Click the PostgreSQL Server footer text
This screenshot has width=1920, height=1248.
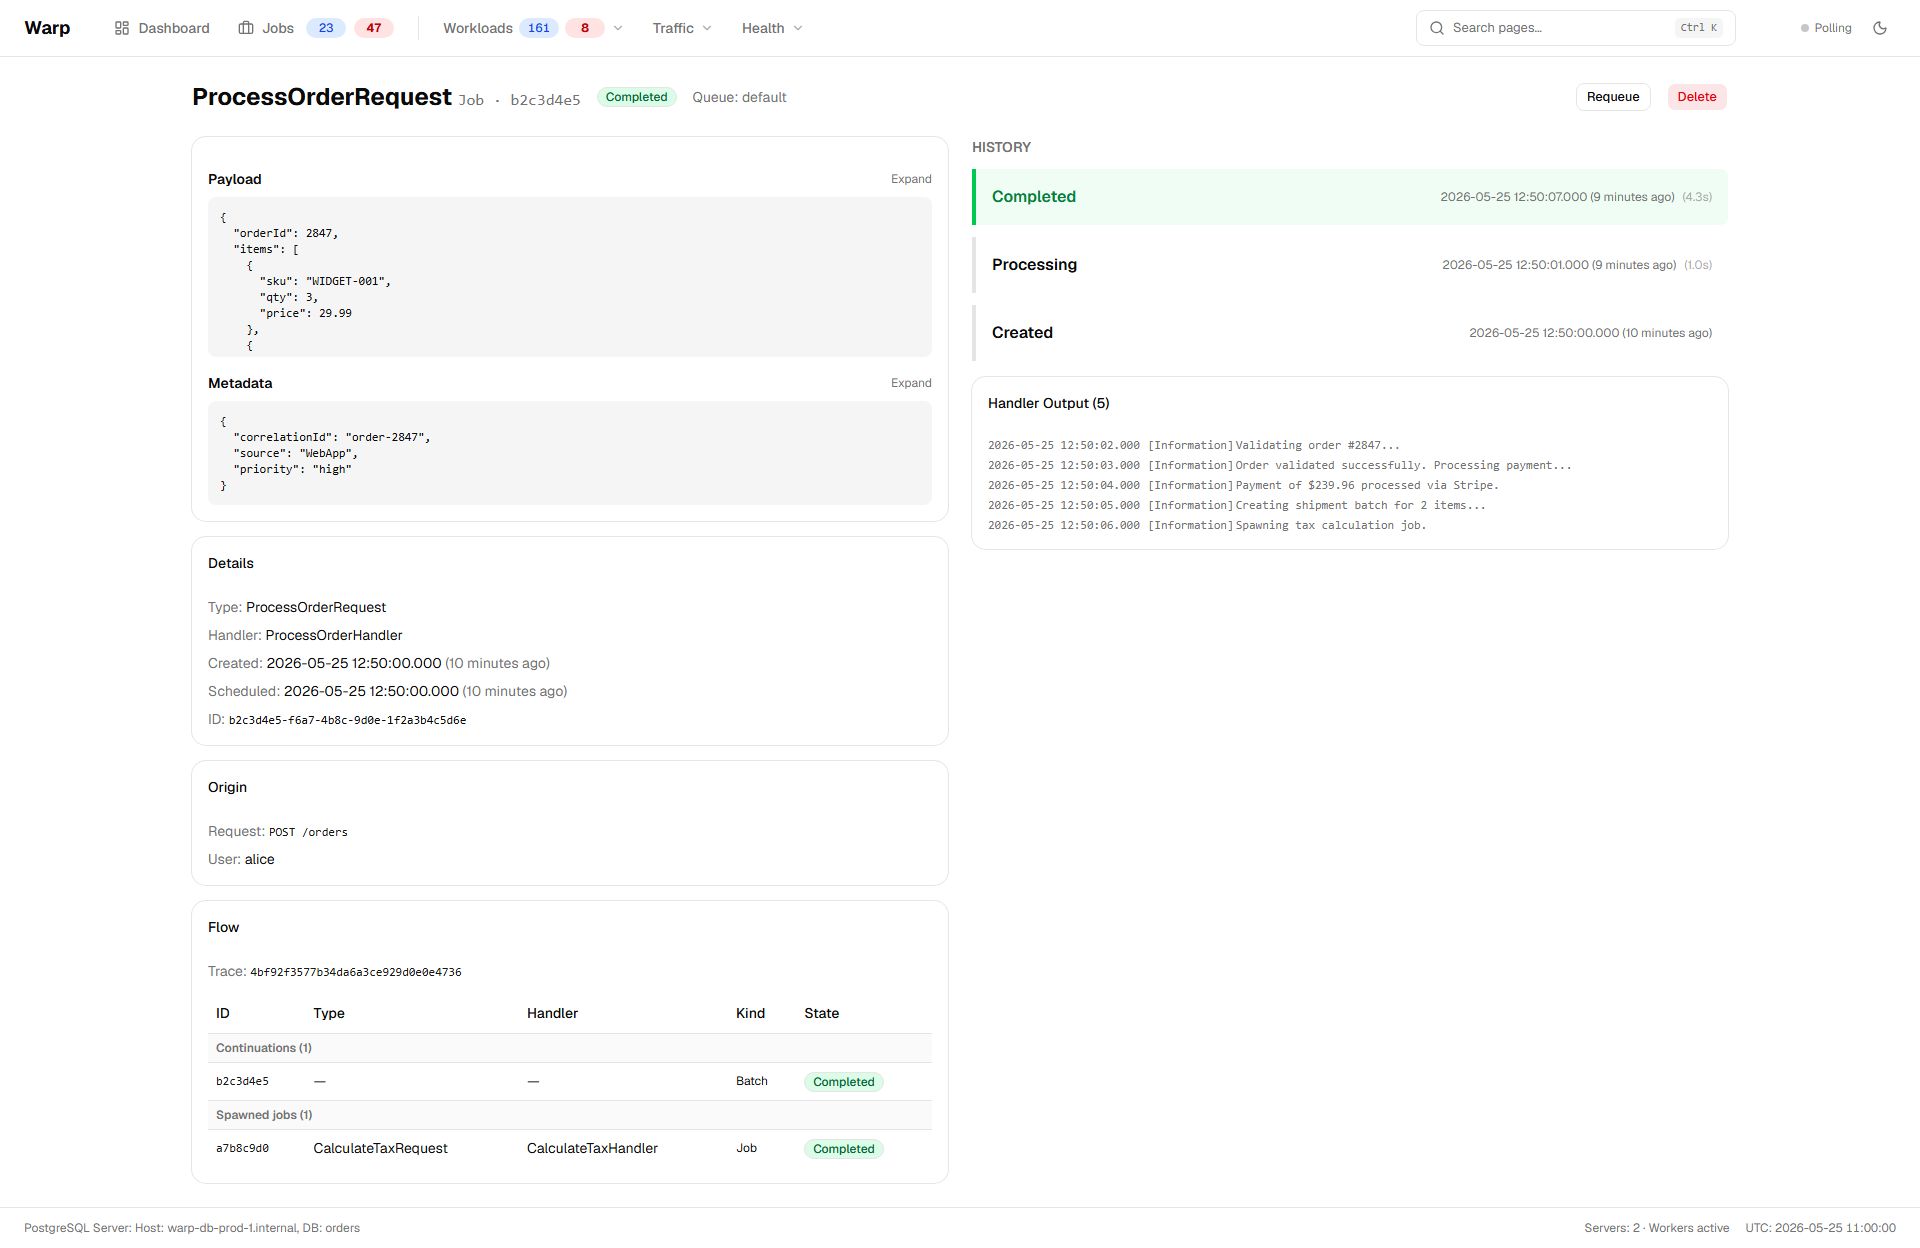click(192, 1228)
